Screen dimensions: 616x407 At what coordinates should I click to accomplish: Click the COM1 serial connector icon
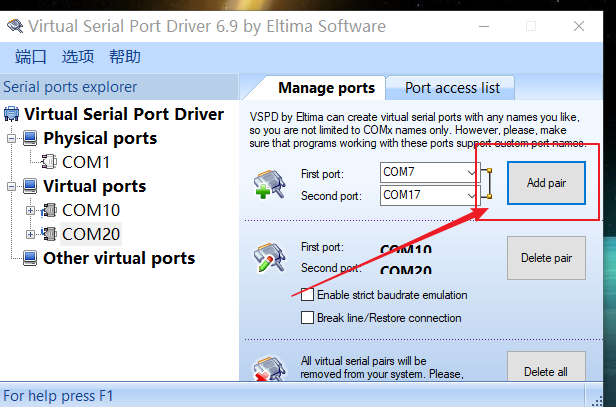pos(49,162)
